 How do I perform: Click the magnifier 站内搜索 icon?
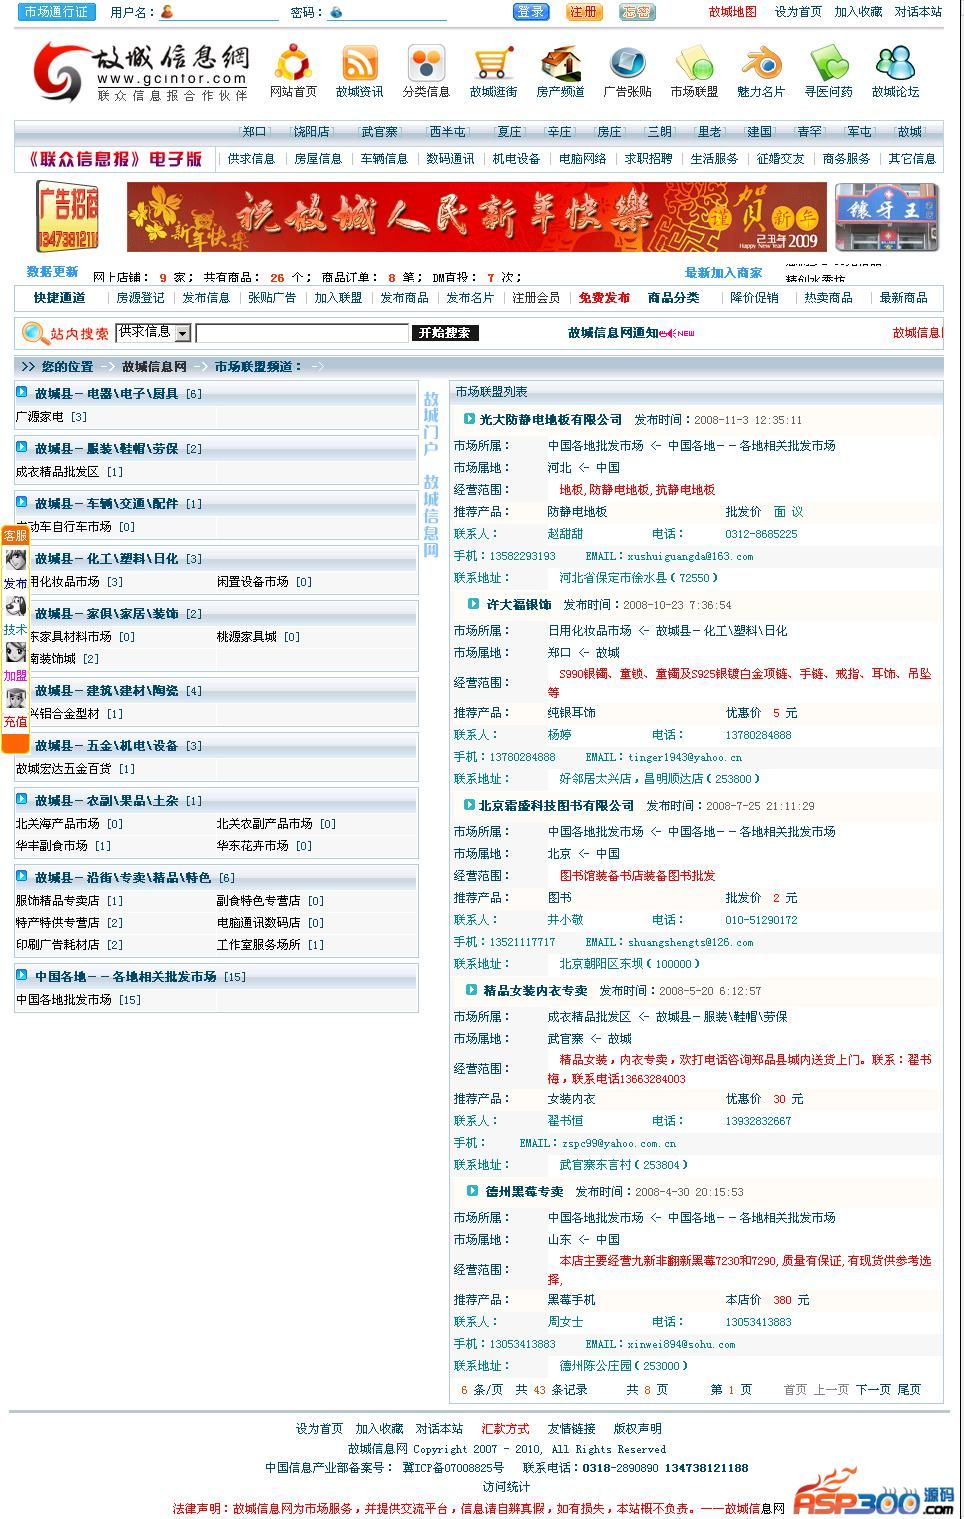pos(35,333)
